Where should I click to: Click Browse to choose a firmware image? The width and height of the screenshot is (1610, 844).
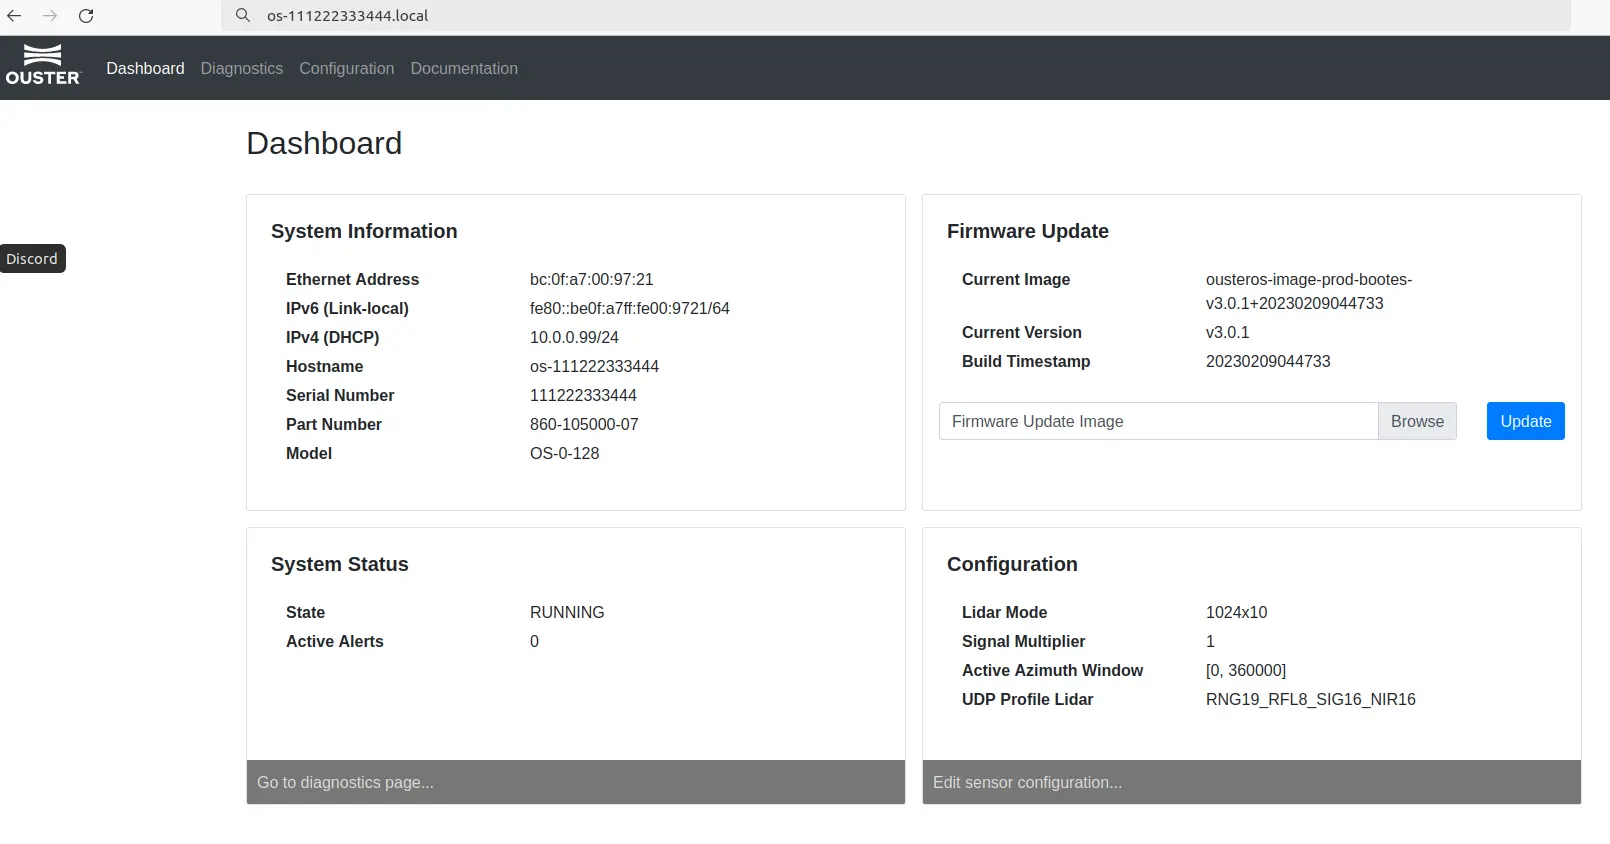(x=1416, y=421)
